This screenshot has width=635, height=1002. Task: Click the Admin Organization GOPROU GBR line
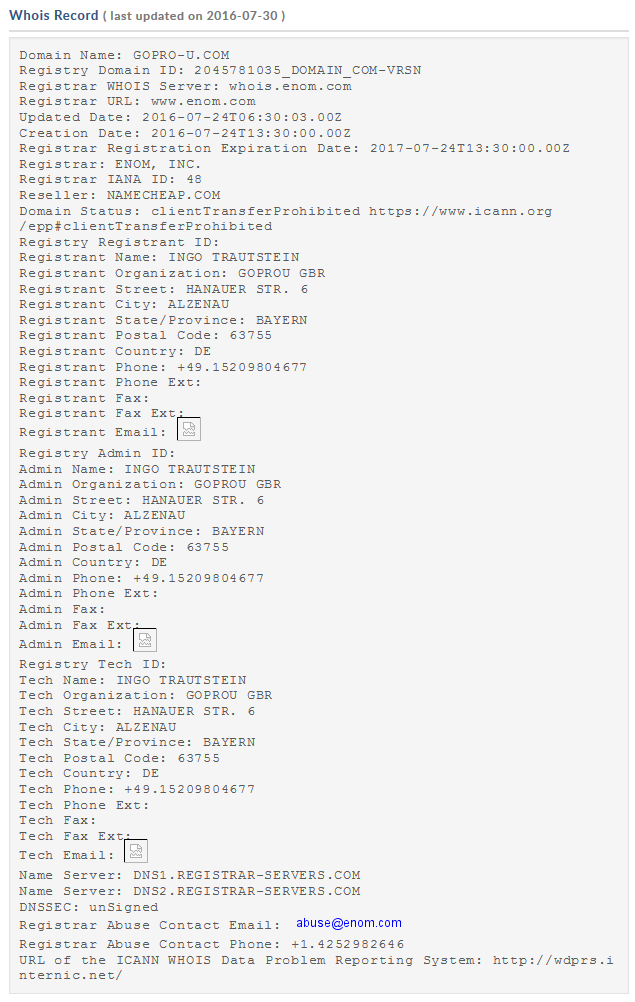pyautogui.click(x=150, y=484)
